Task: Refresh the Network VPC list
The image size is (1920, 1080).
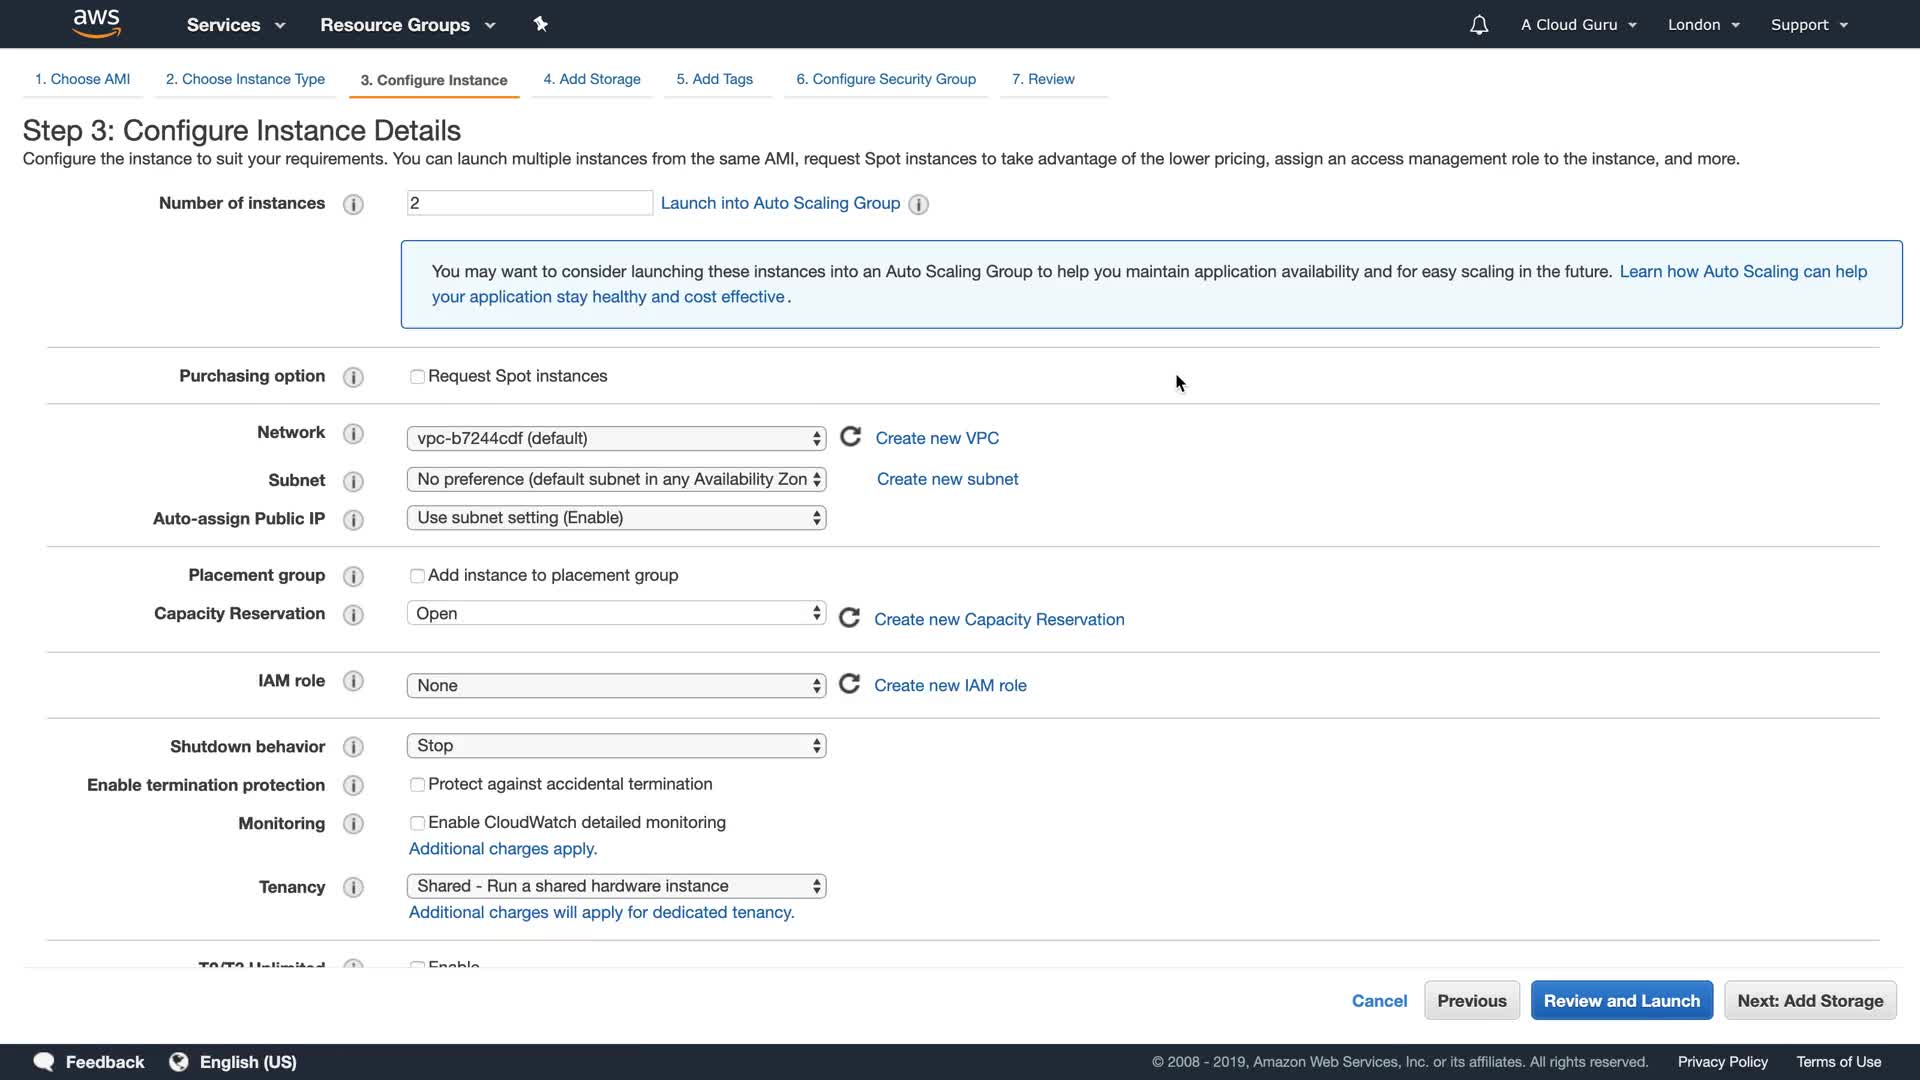Action: pyautogui.click(x=850, y=437)
